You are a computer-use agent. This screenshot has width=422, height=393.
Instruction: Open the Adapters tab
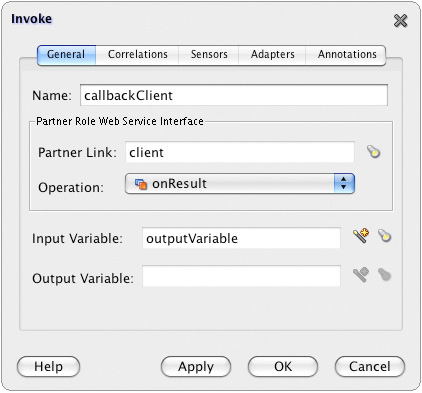pyautogui.click(x=272, y=55)
